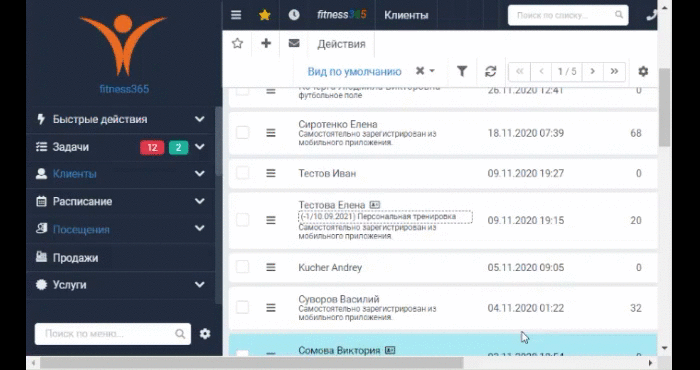Open the hamburger menu in top bar

point(236,15)
